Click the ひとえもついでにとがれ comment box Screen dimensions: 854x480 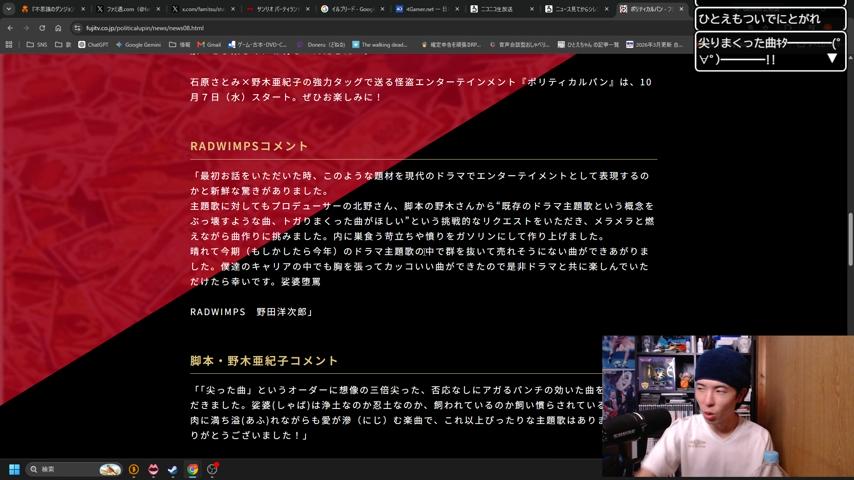[770, 19]
